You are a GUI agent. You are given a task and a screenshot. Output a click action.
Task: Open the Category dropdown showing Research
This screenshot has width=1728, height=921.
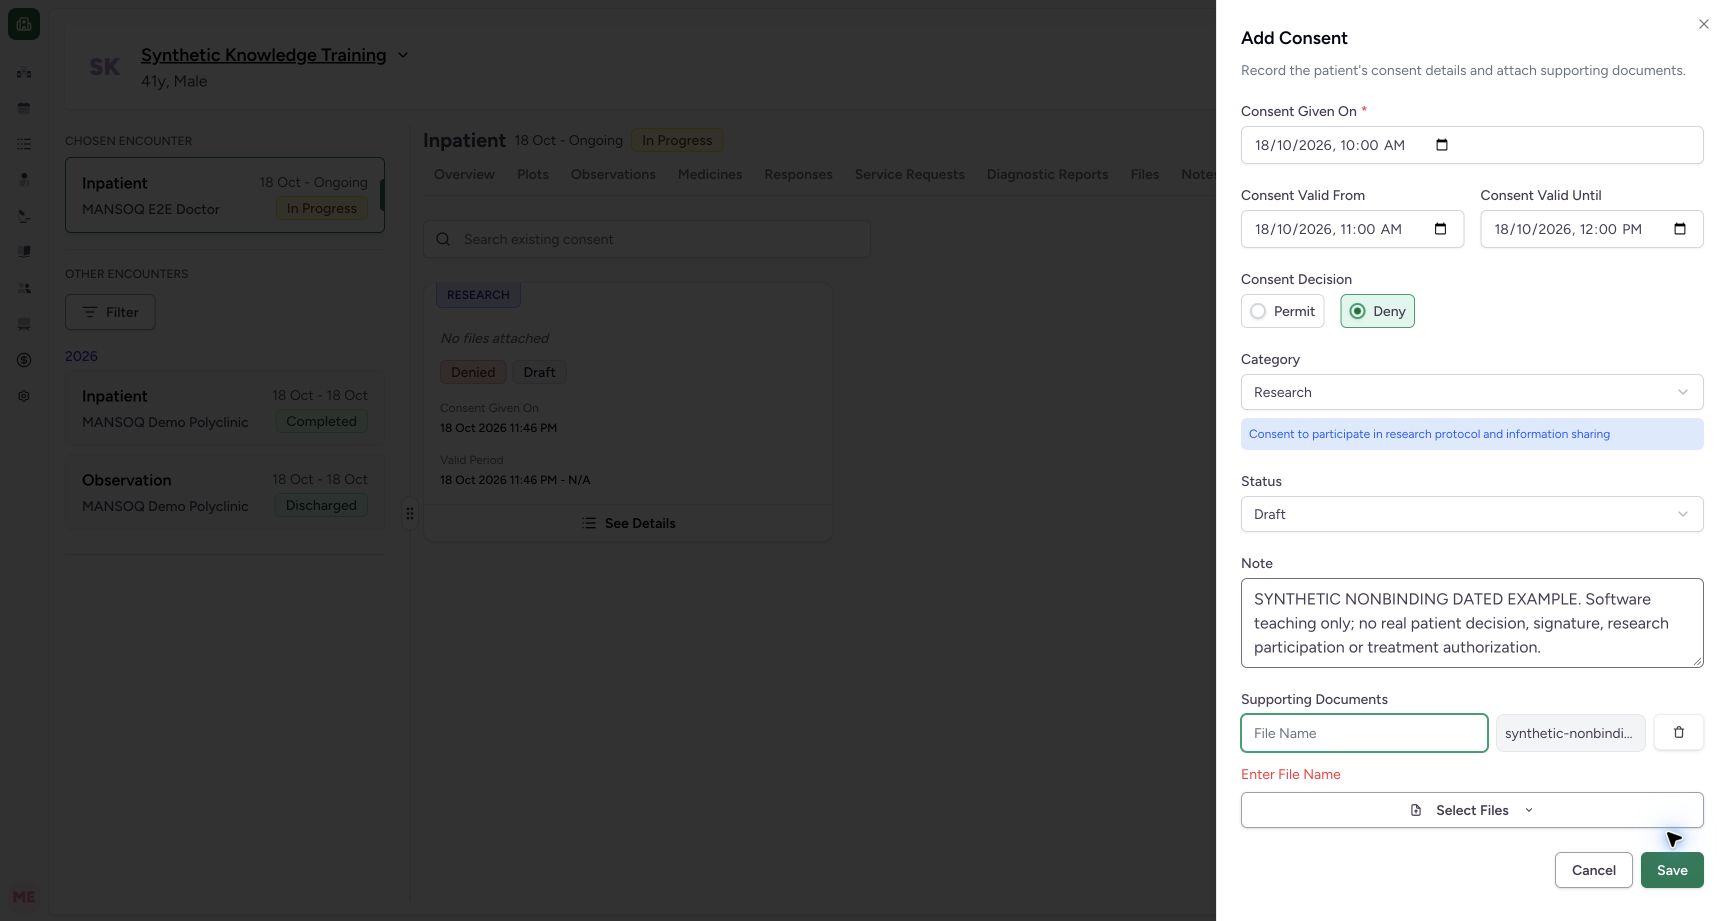[x=1472, y=392]
